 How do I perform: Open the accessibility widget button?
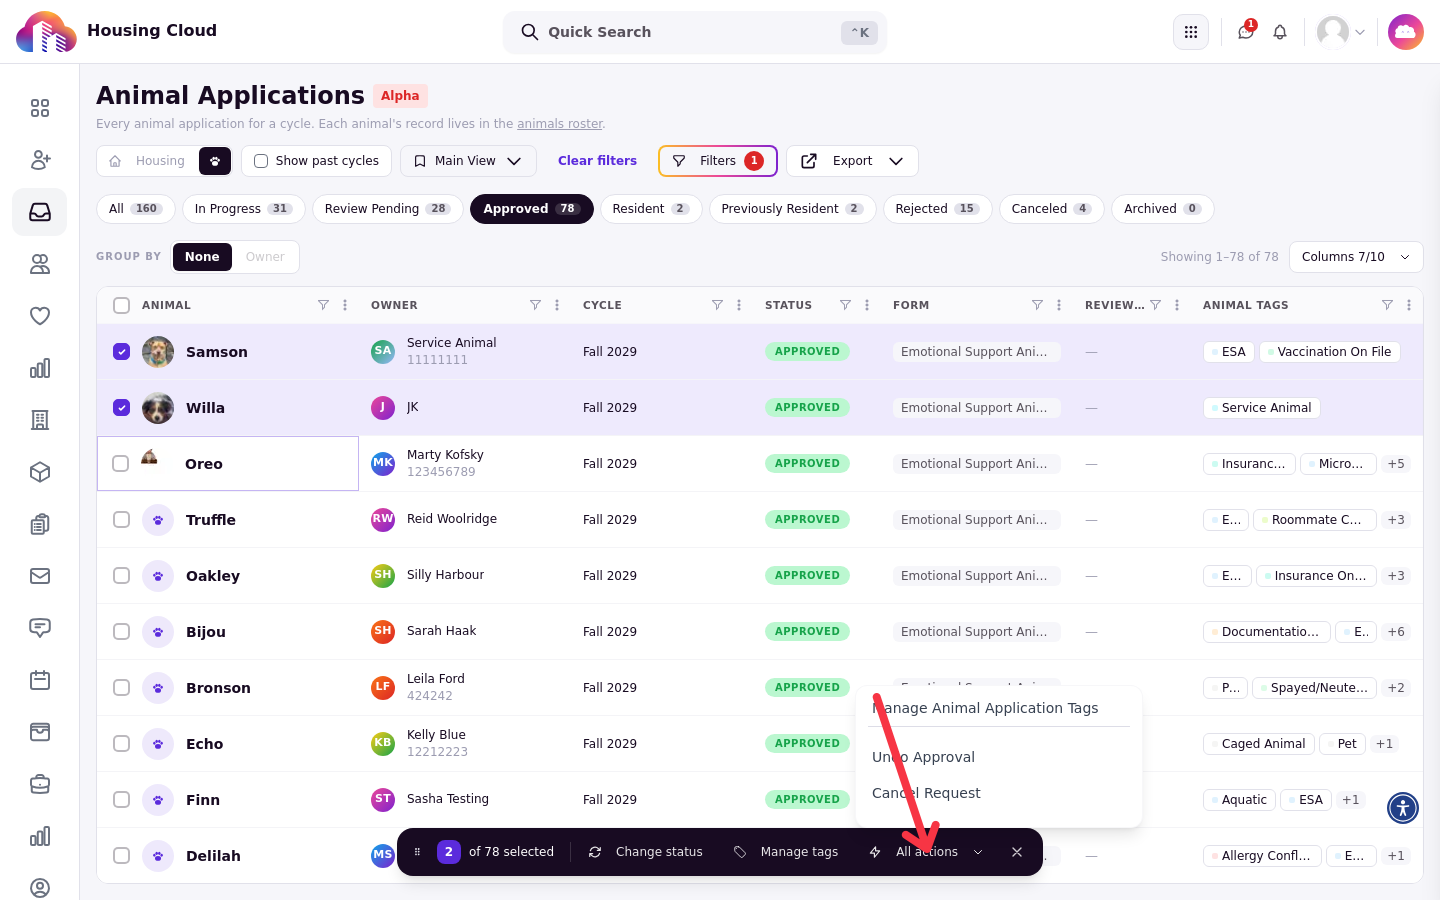(x=1403, y=807)
